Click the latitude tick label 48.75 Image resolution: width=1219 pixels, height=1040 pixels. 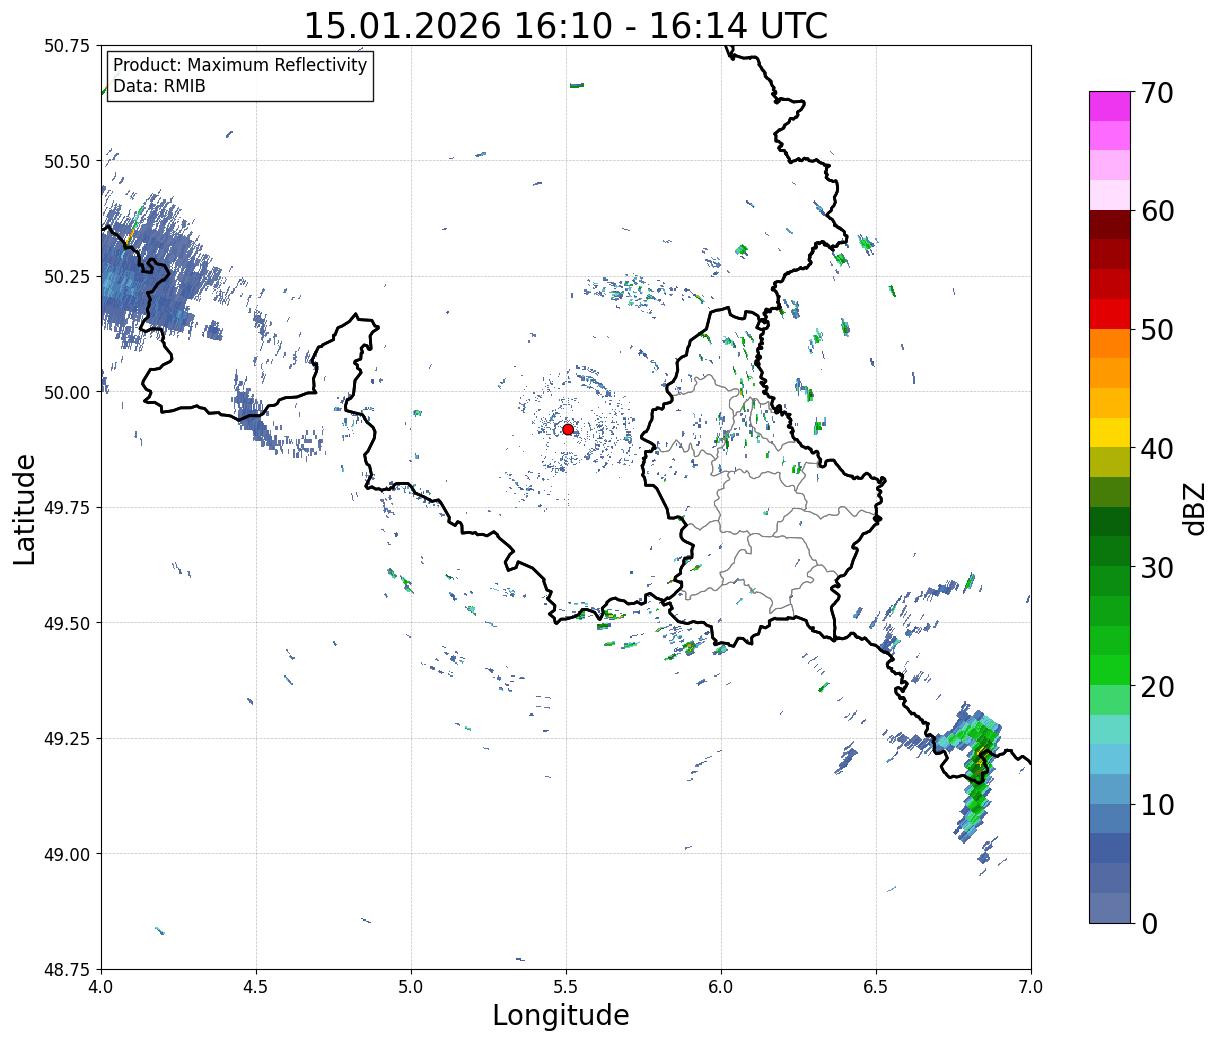pos(67,969)
